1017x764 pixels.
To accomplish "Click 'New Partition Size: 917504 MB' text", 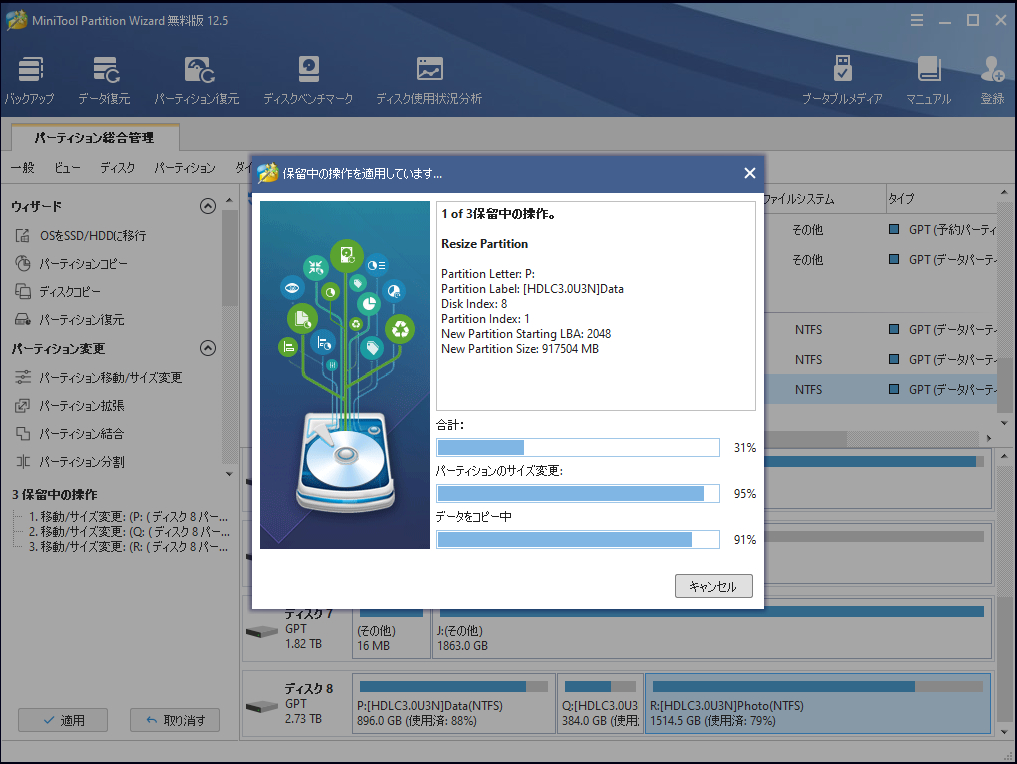I will coord(520,349).
